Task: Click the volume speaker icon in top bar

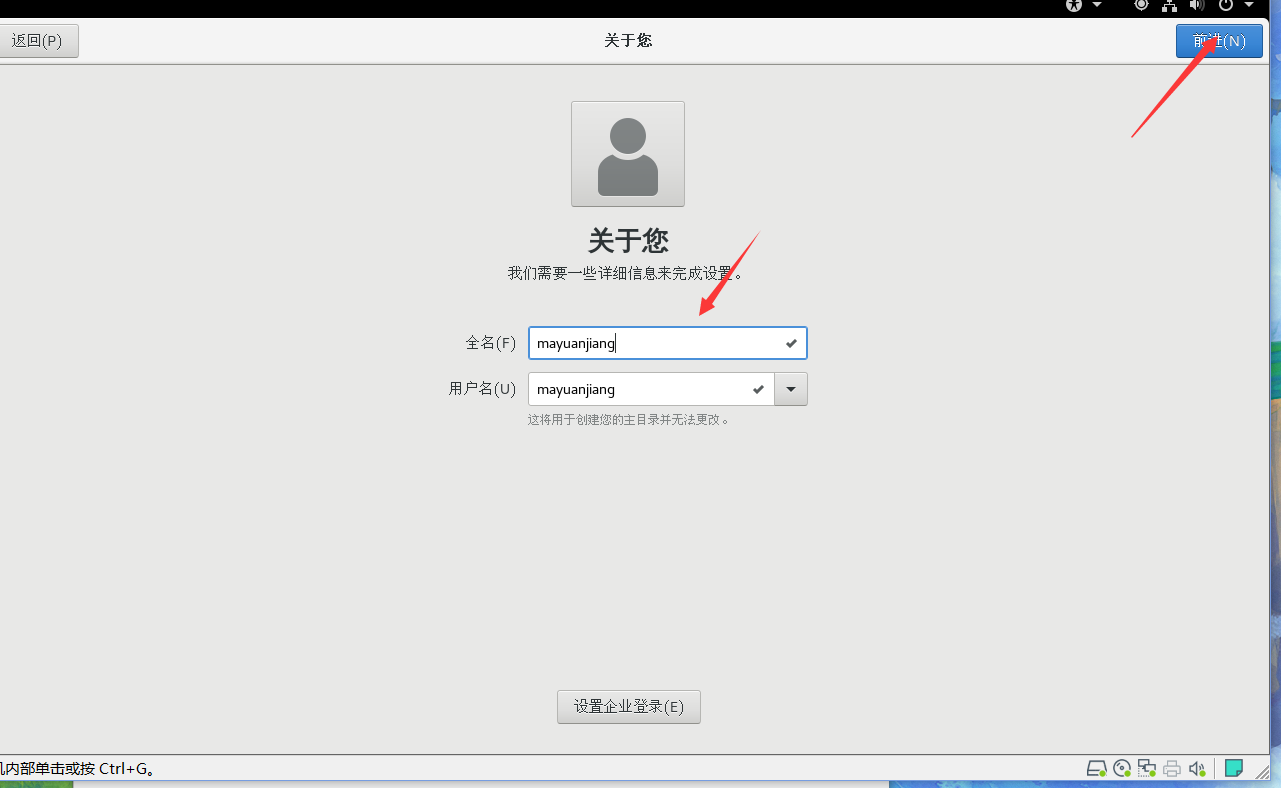Action: click(1197, 5)
